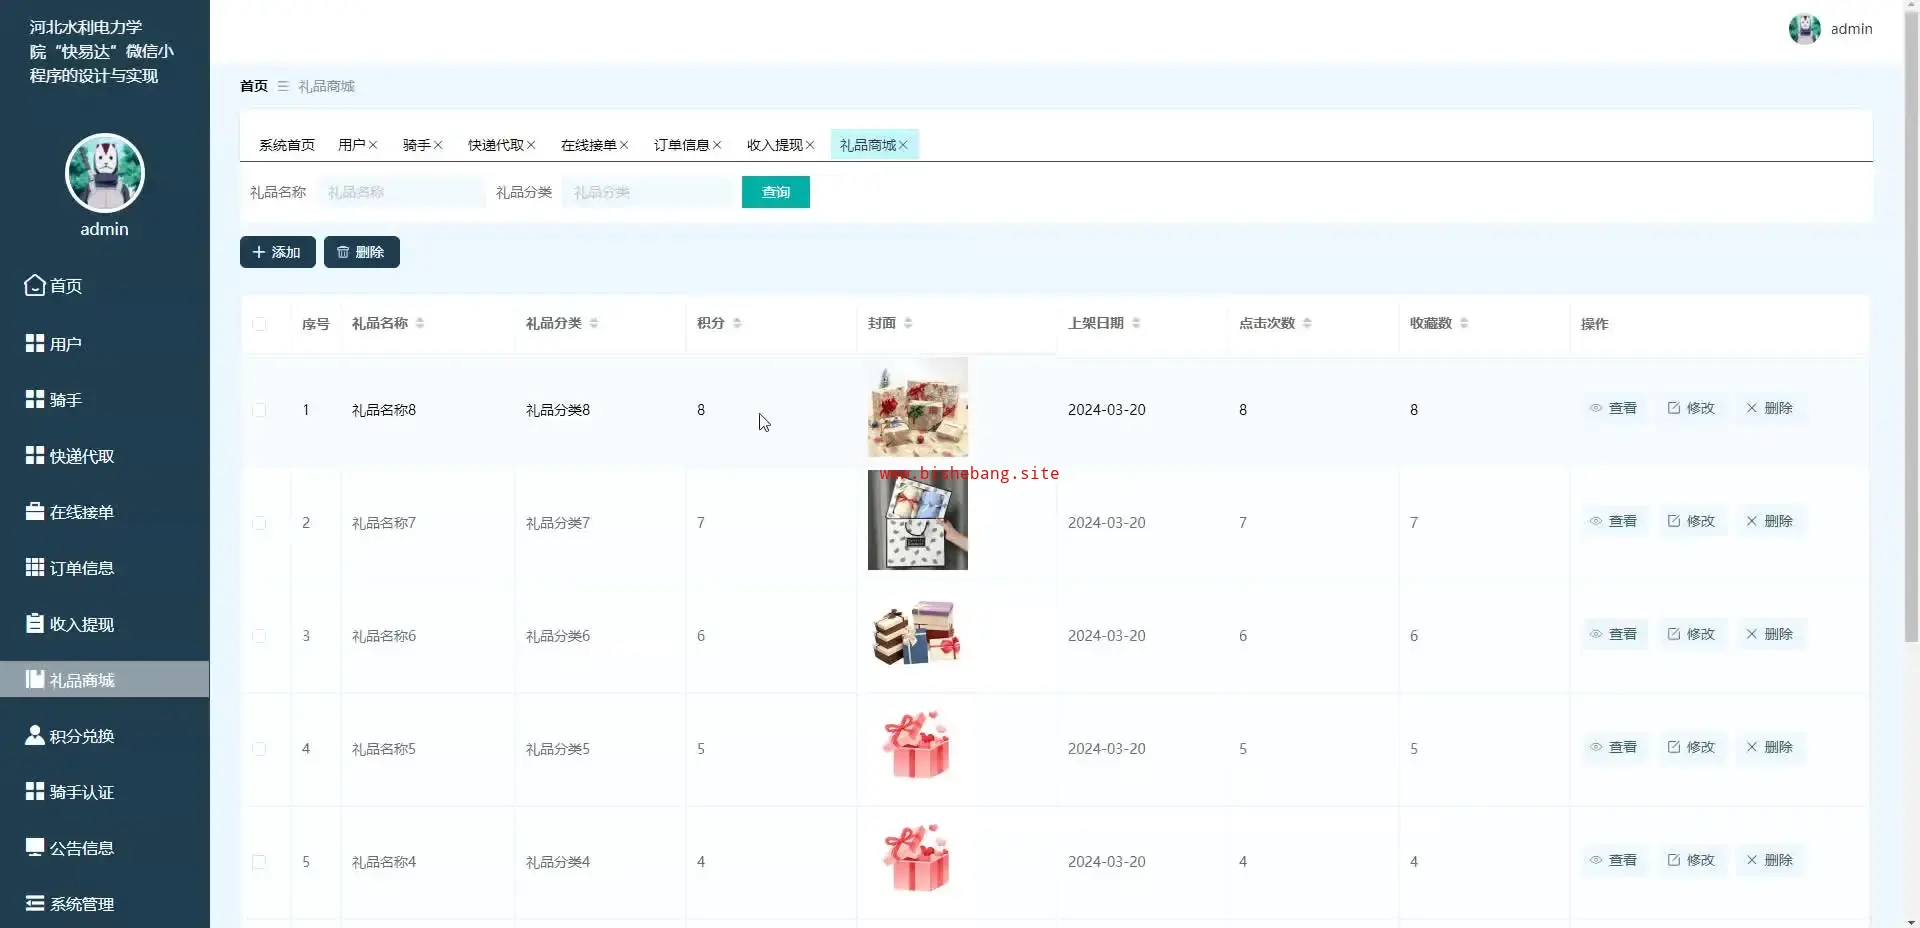Open 公告信息 sidebar menu
1920x928 pixels.
point(104,848)
